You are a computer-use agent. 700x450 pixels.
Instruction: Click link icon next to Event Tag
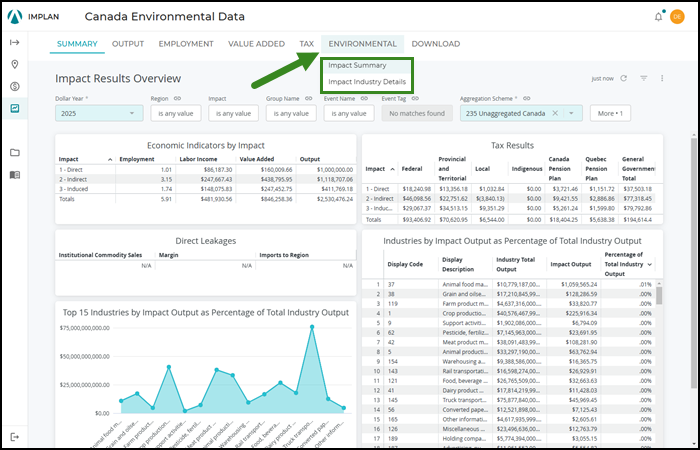click(x=415, y=98)
